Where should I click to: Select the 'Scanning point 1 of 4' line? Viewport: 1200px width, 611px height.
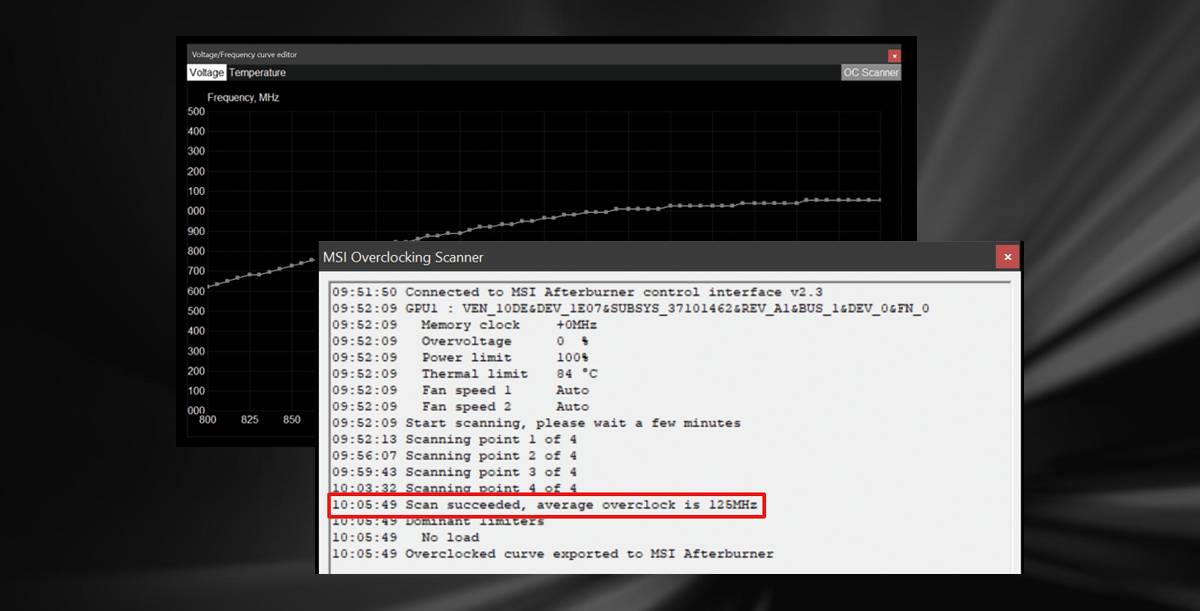click(x=455, y=439)
